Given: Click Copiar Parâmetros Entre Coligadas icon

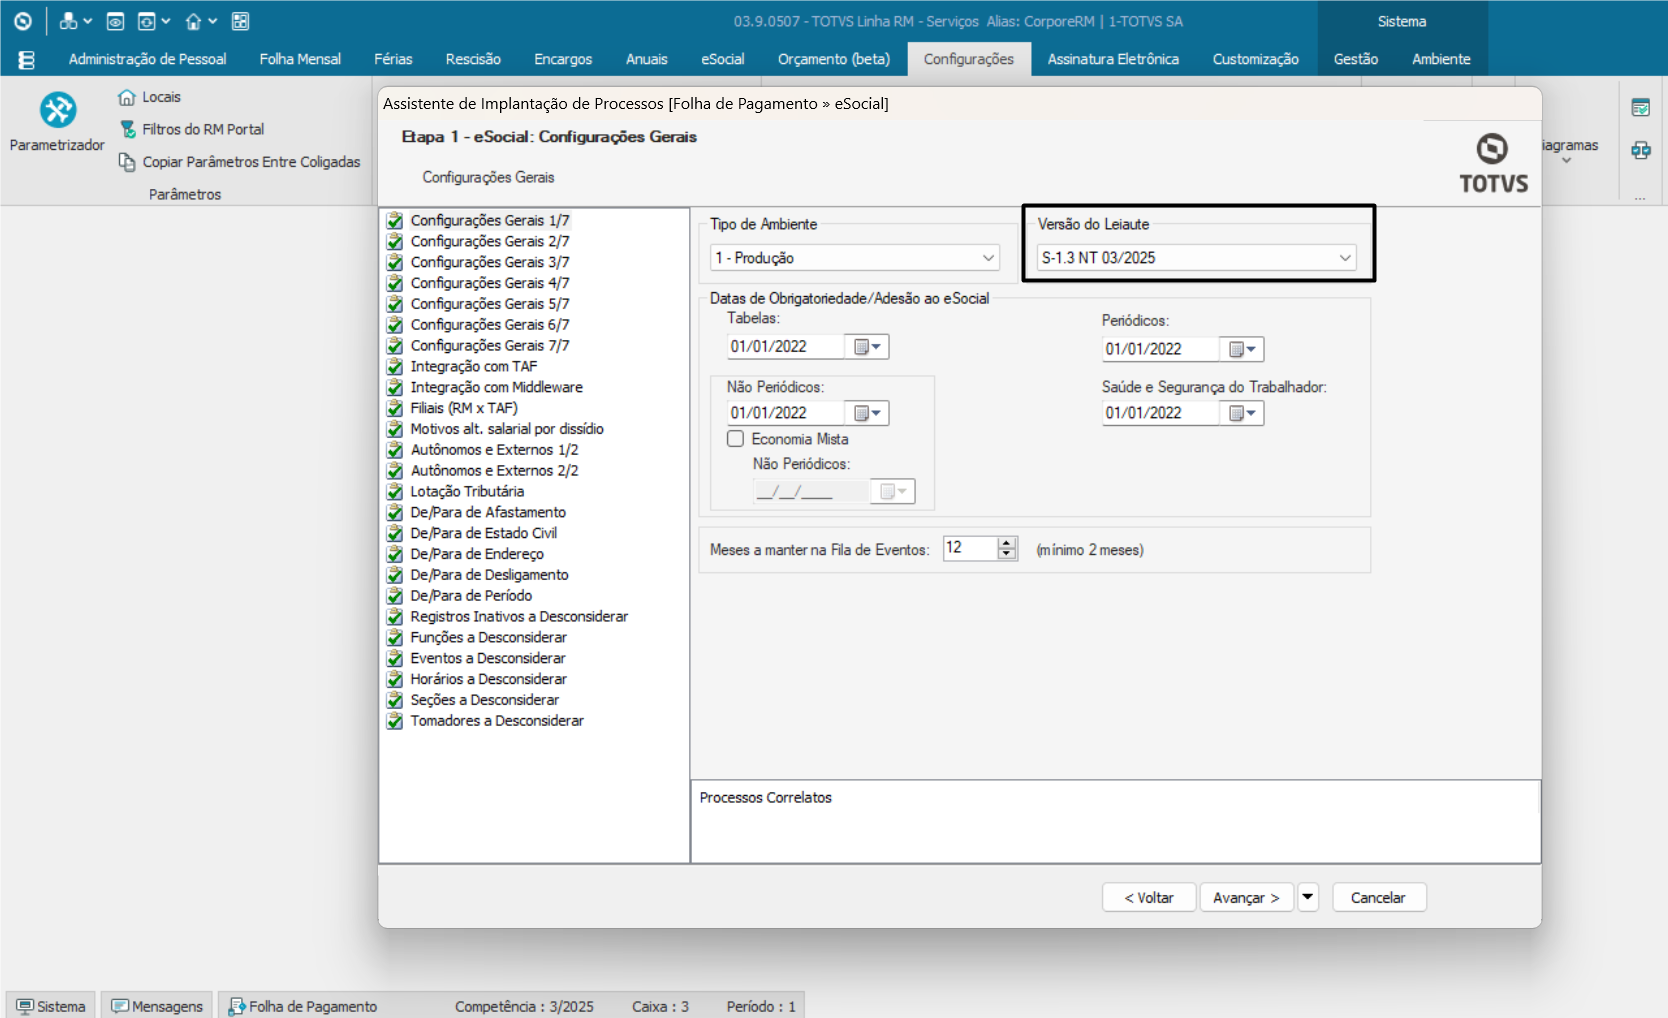Looking at the screenshot, I should point(127,162).
